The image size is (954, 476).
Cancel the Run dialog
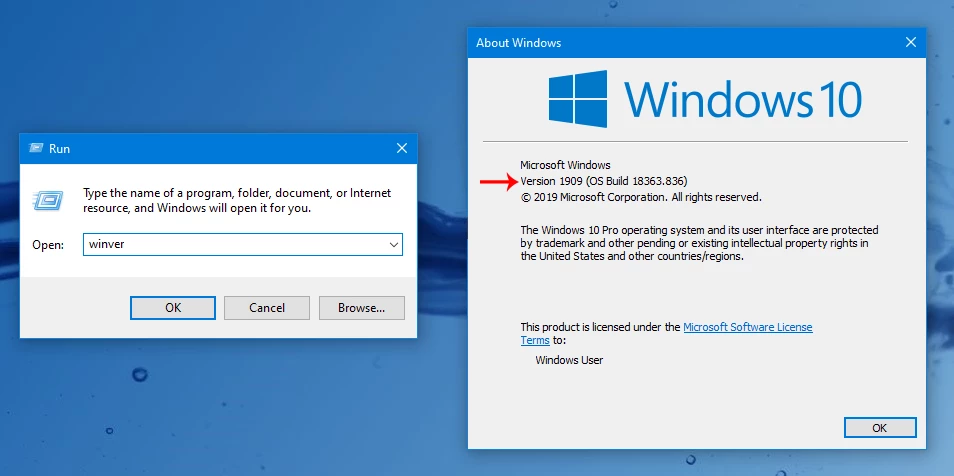(x=266, y=308)
